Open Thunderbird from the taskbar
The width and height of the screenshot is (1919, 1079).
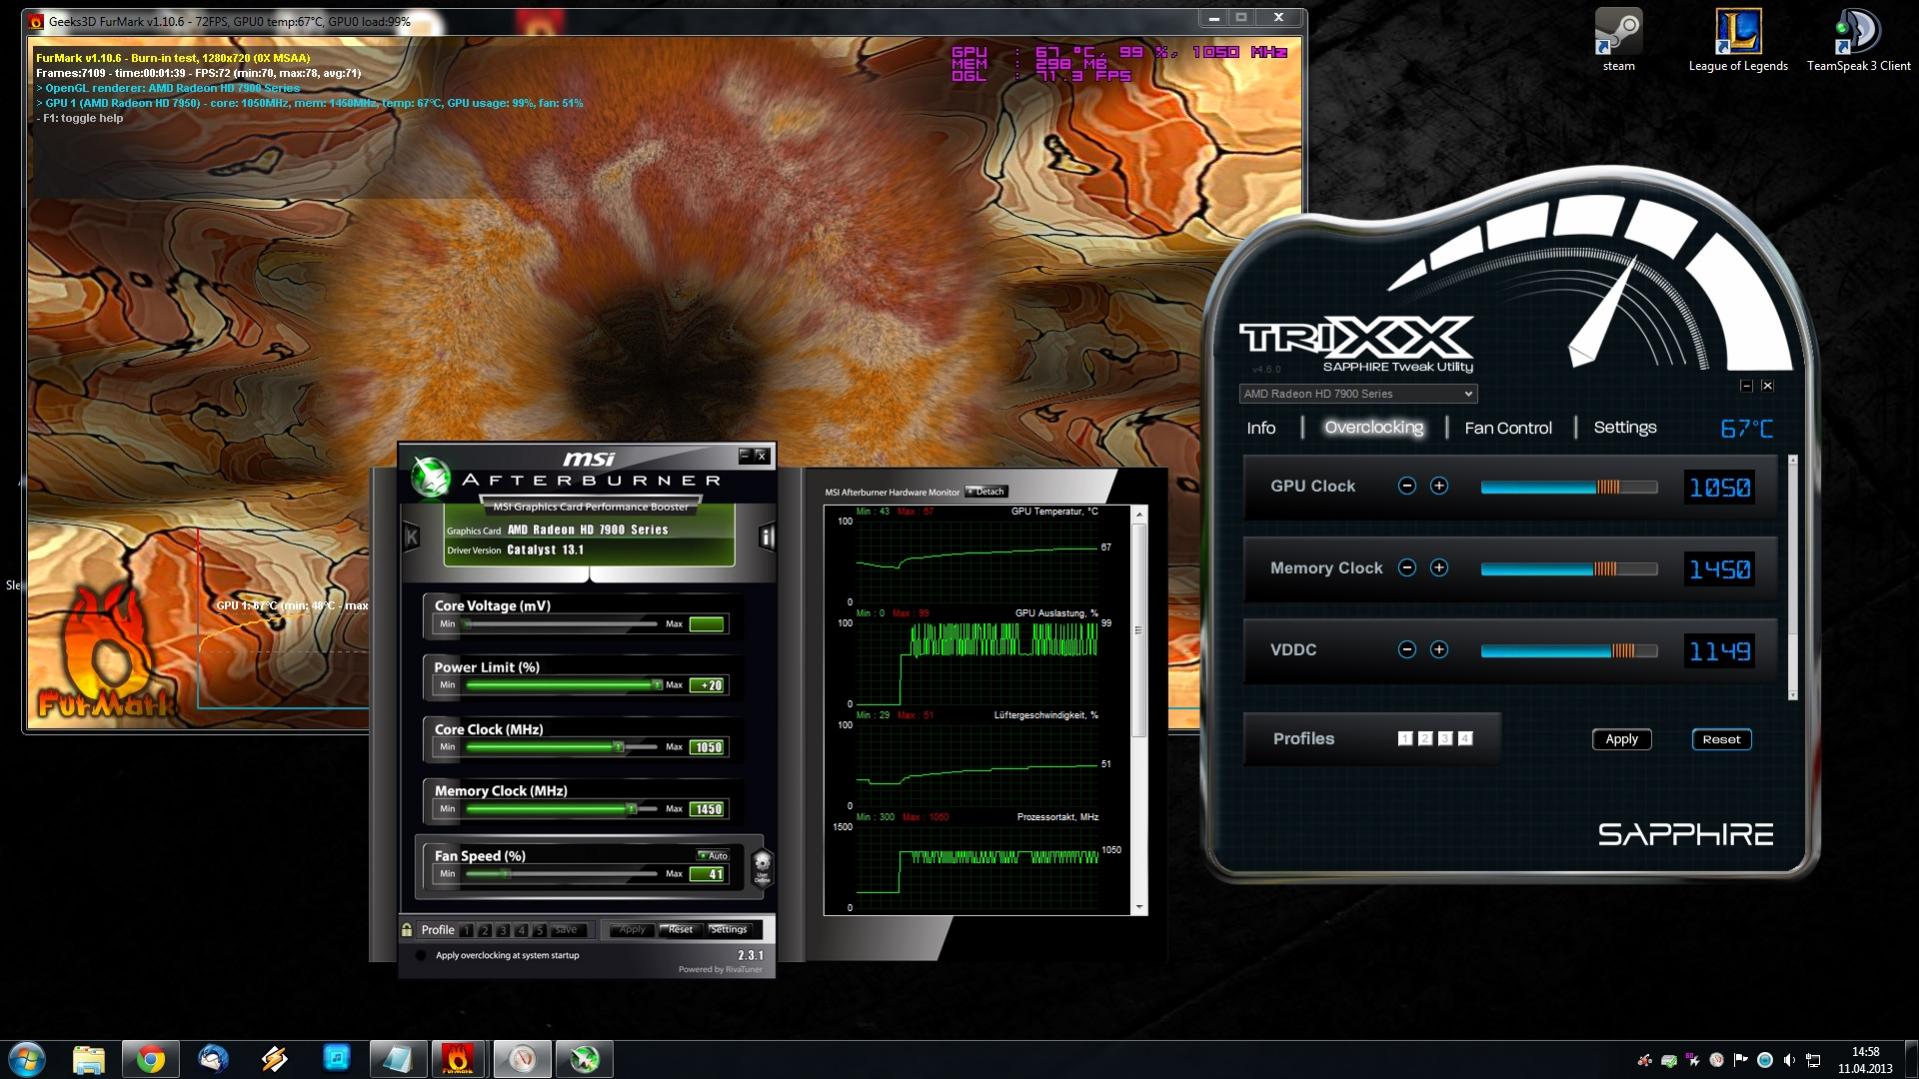pos(213,1059)
